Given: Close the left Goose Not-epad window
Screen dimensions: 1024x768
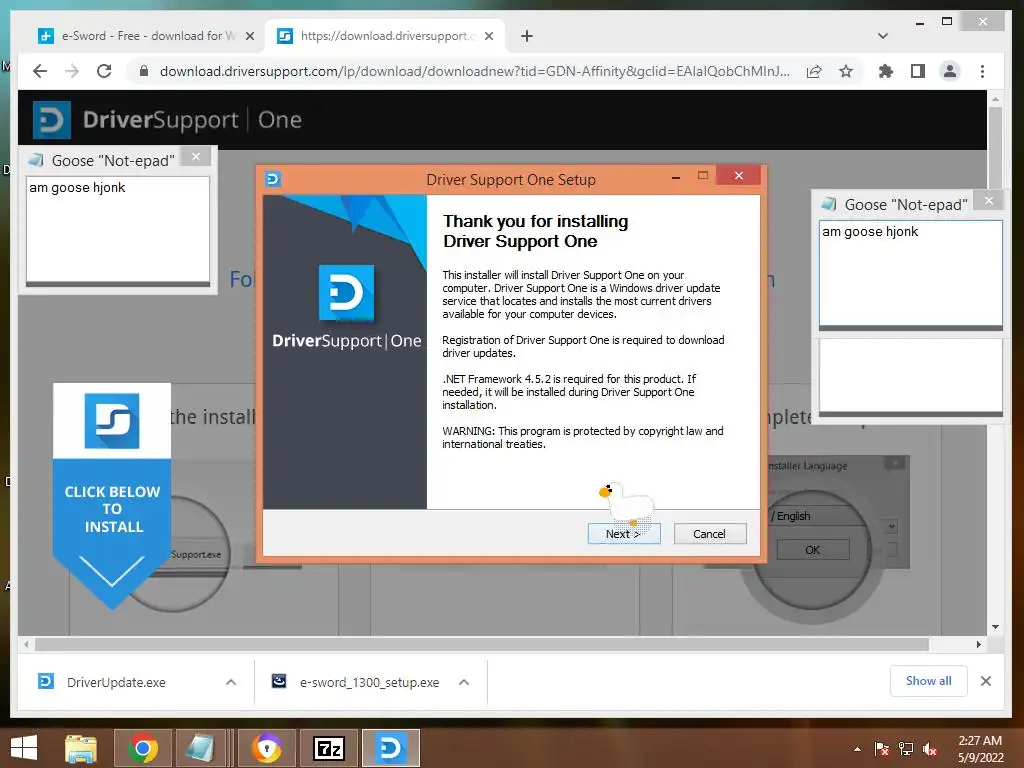Looking at the screenshot, I should pyautogui.click(x=195, y=157).
